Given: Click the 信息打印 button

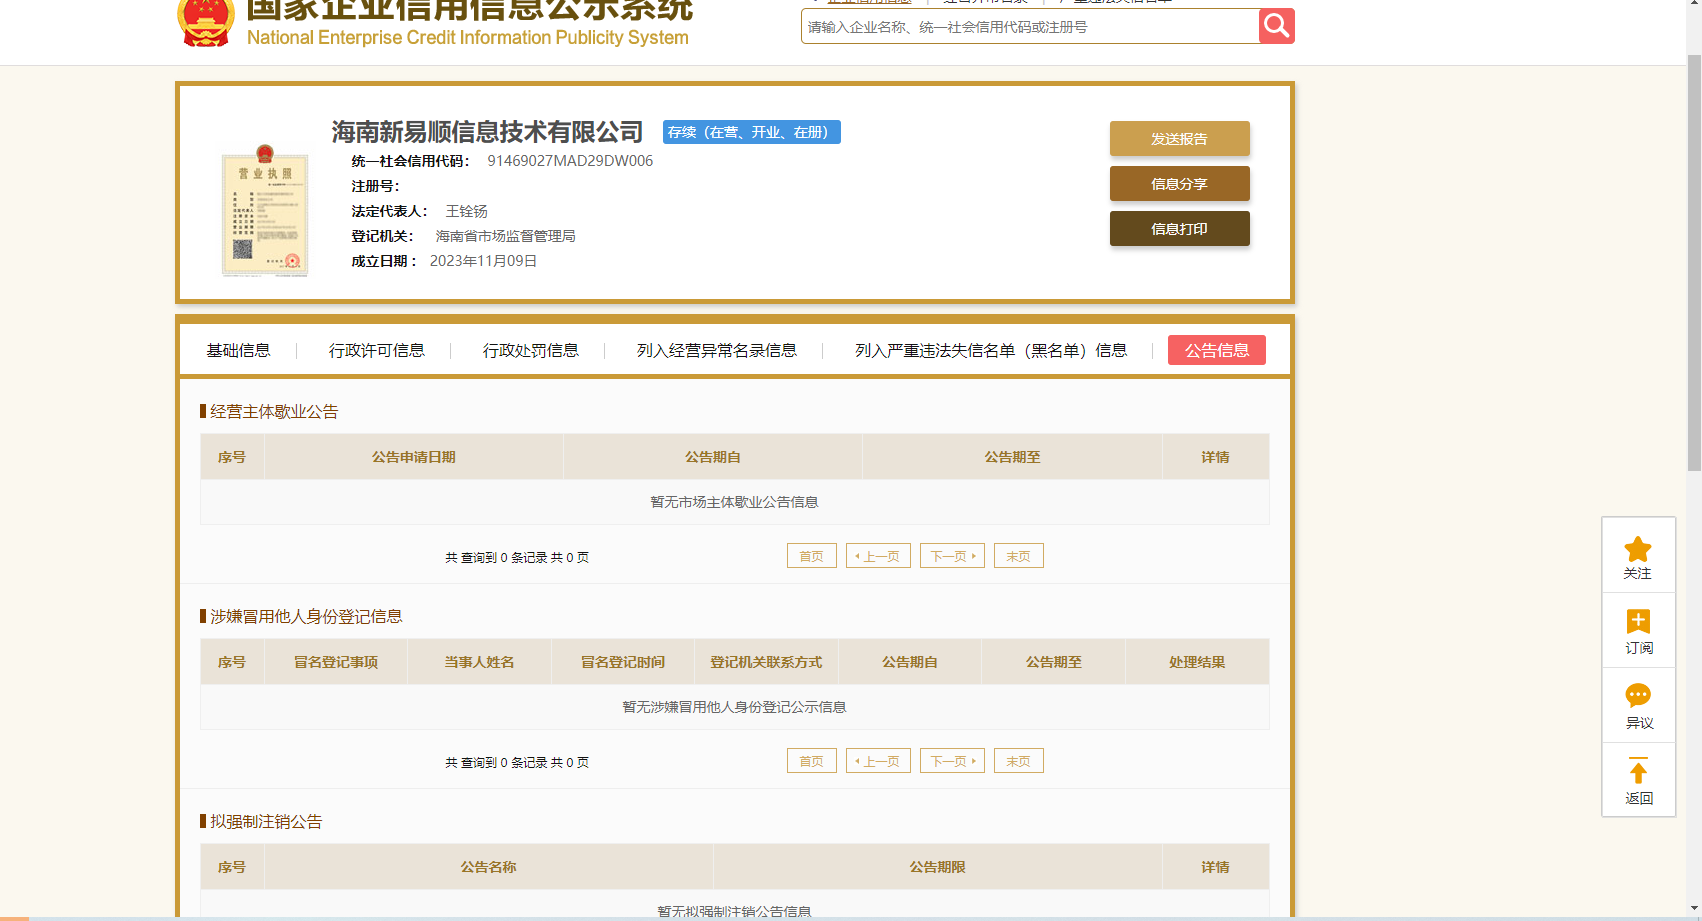Looking at the screenshot, I should (x=1180, y=229).
